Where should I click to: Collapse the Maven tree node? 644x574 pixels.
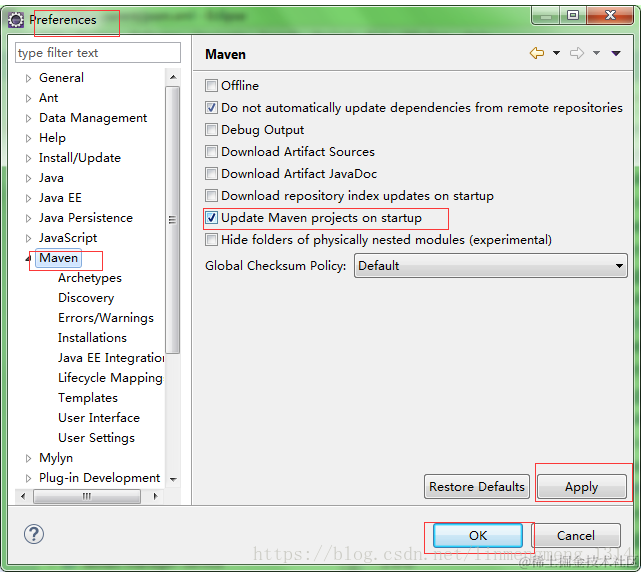click(x=28, y=259)
